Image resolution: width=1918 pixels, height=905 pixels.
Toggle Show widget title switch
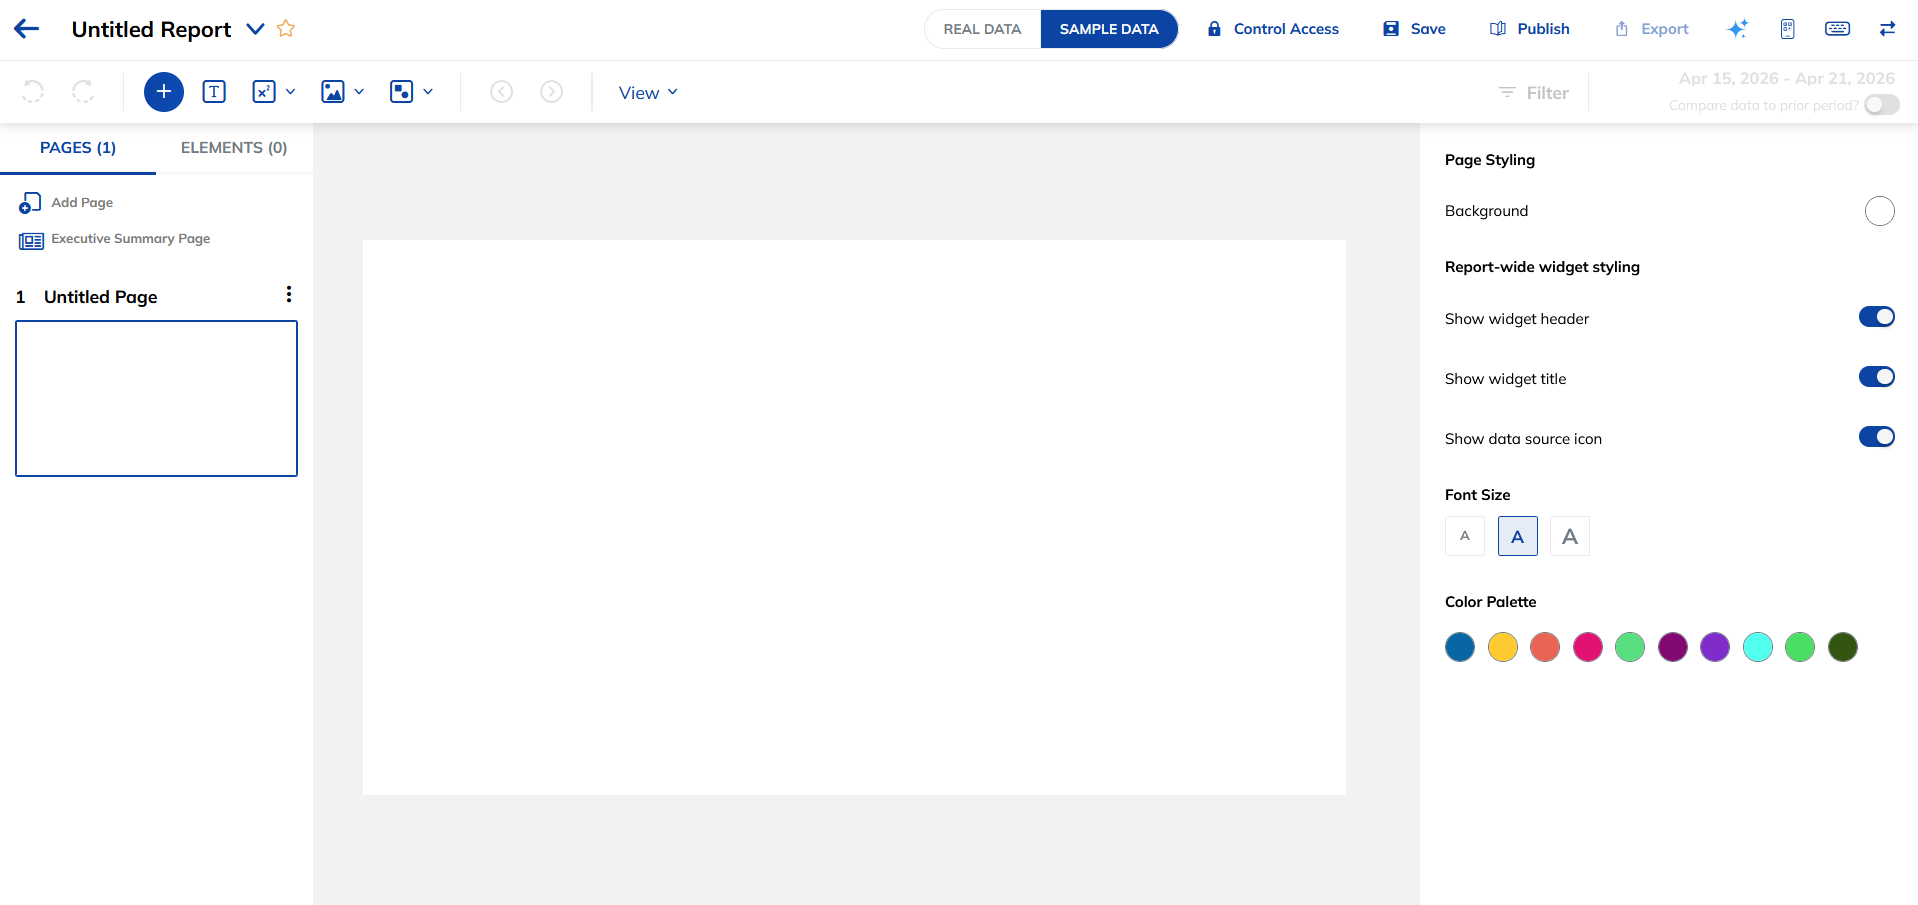[x=1877, y=377]
